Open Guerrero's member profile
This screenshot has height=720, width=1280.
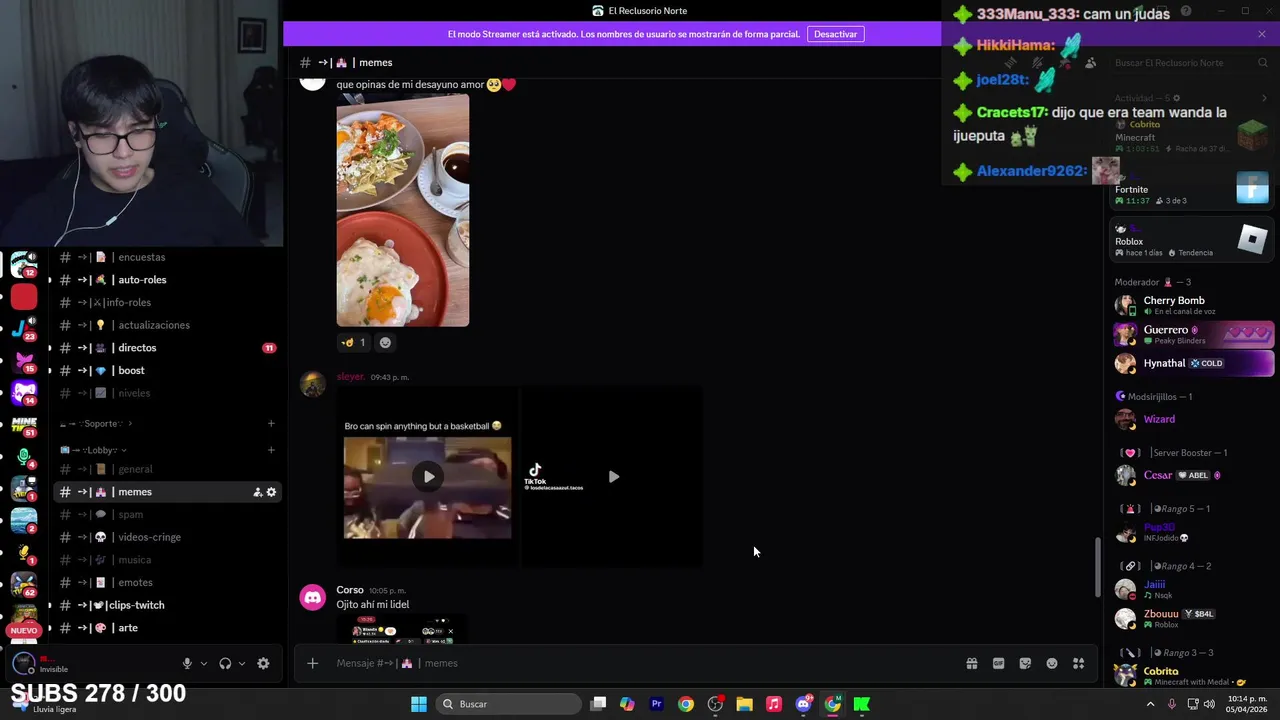tap(1194, 334)
